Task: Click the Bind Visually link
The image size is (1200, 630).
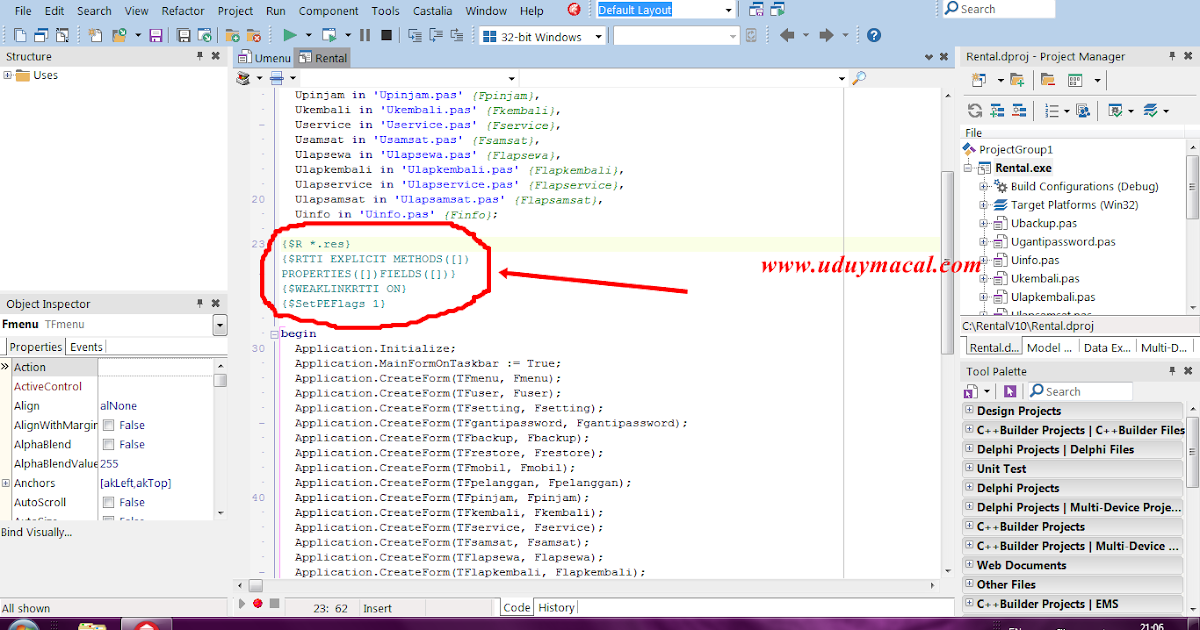Action: pos(37,532)
